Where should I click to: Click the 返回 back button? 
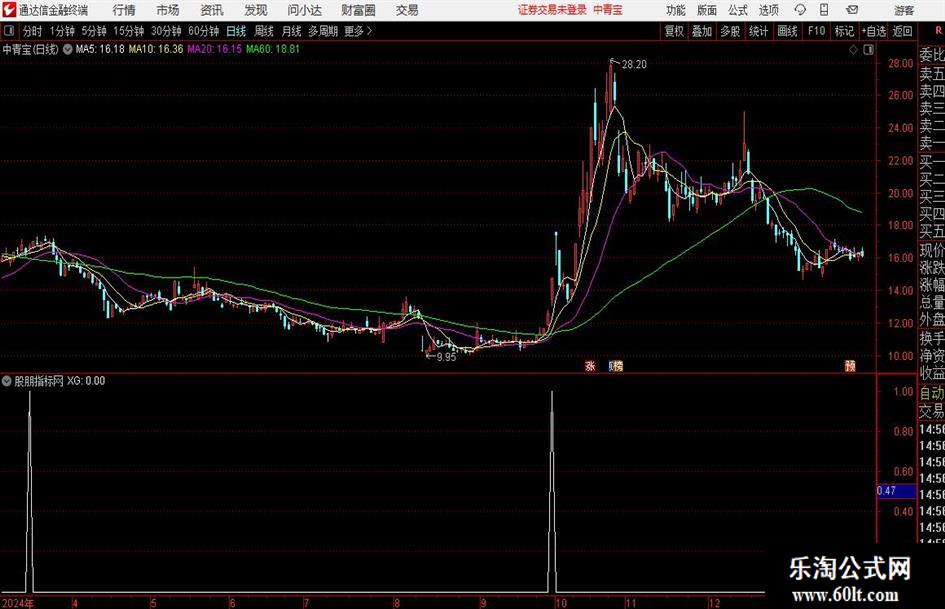click(902, 31)
